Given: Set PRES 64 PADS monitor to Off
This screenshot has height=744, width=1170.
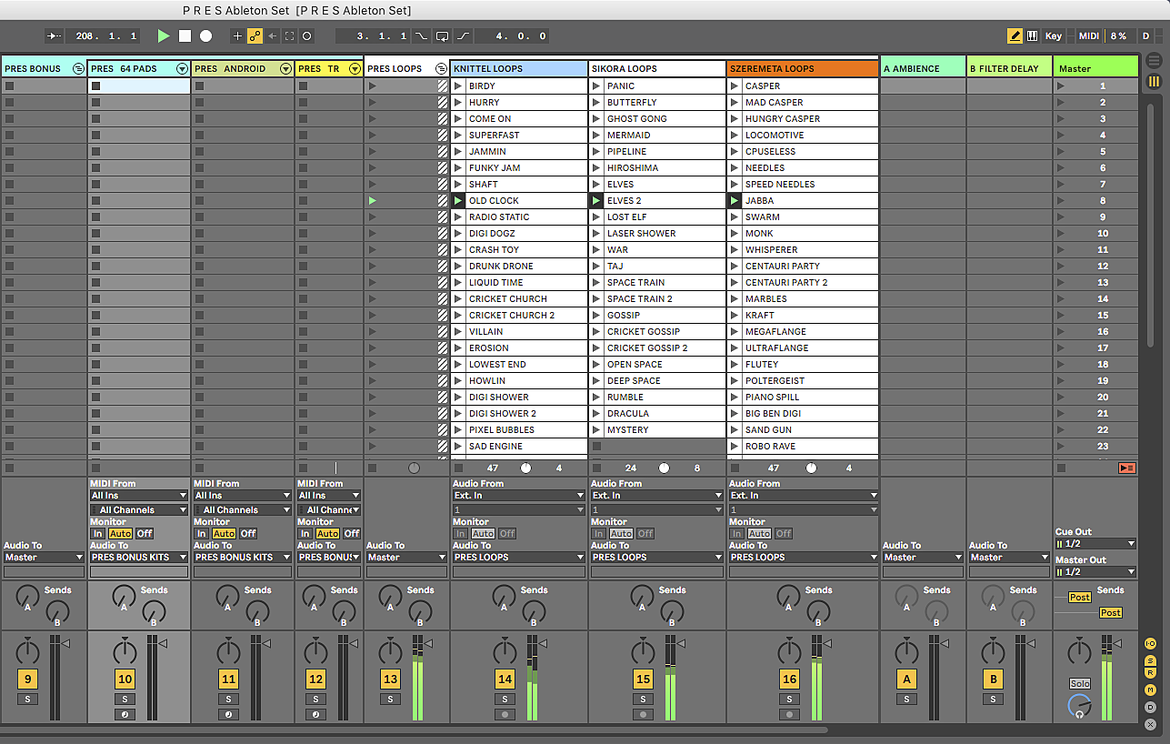Looking at the screenshot, I should click(x=145, y=534).
